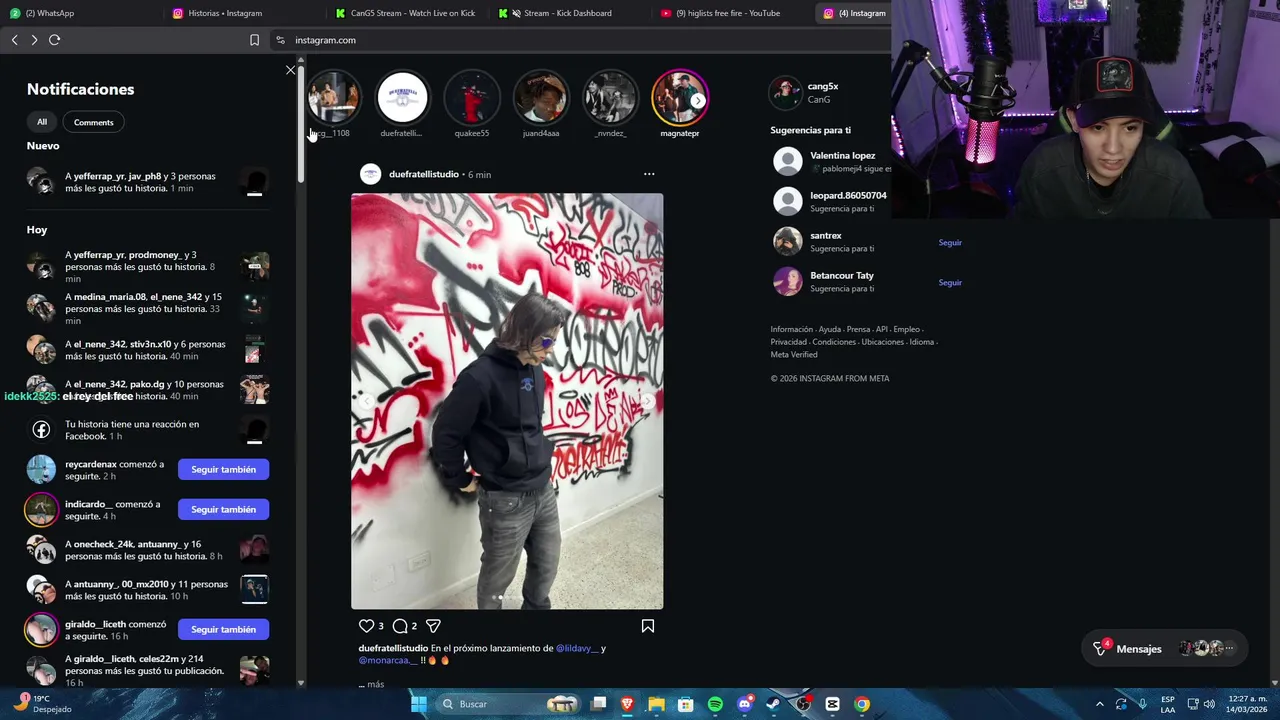1280x720 pixels.
Task: Bookmark page with address bar icon
Action: click(x=254, y=40)
